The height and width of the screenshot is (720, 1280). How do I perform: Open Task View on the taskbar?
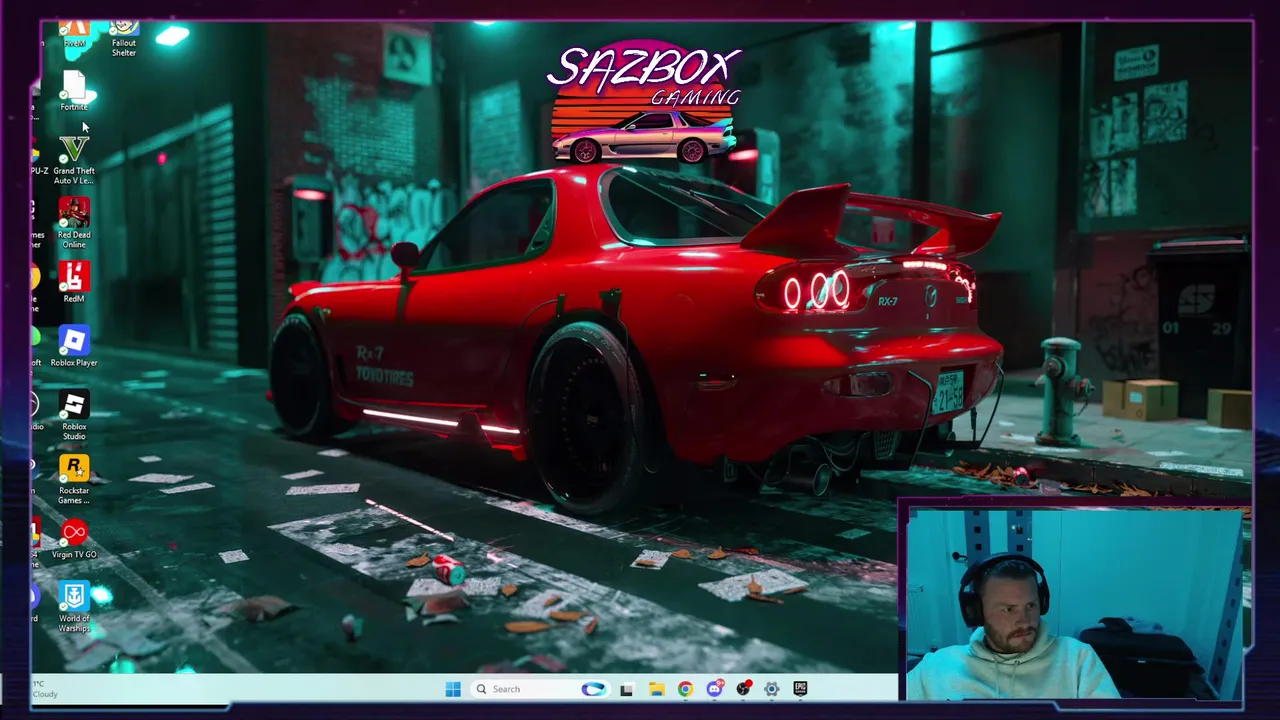[626, 689]
